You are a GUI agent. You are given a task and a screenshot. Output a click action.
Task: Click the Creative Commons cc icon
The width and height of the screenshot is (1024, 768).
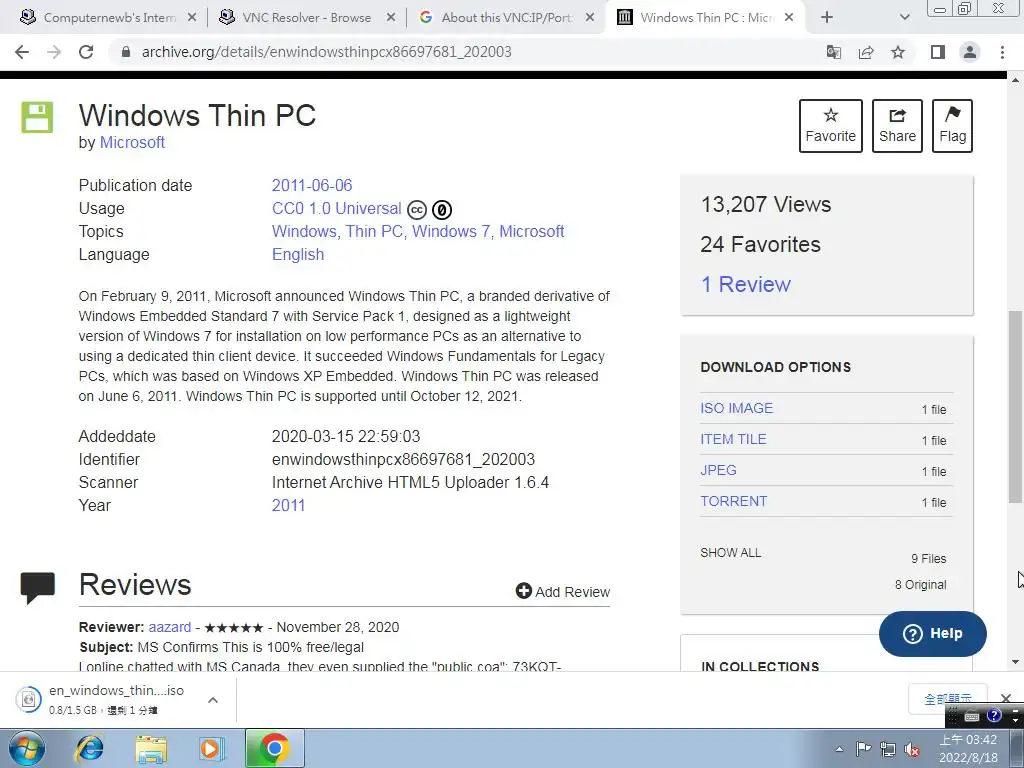[x=417, y=210]
